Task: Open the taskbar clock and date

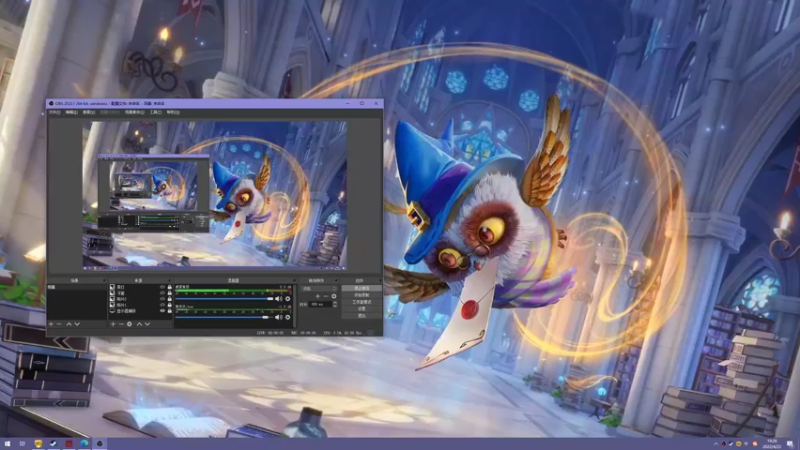Action: pyautogui.click(x=771, y=444)
